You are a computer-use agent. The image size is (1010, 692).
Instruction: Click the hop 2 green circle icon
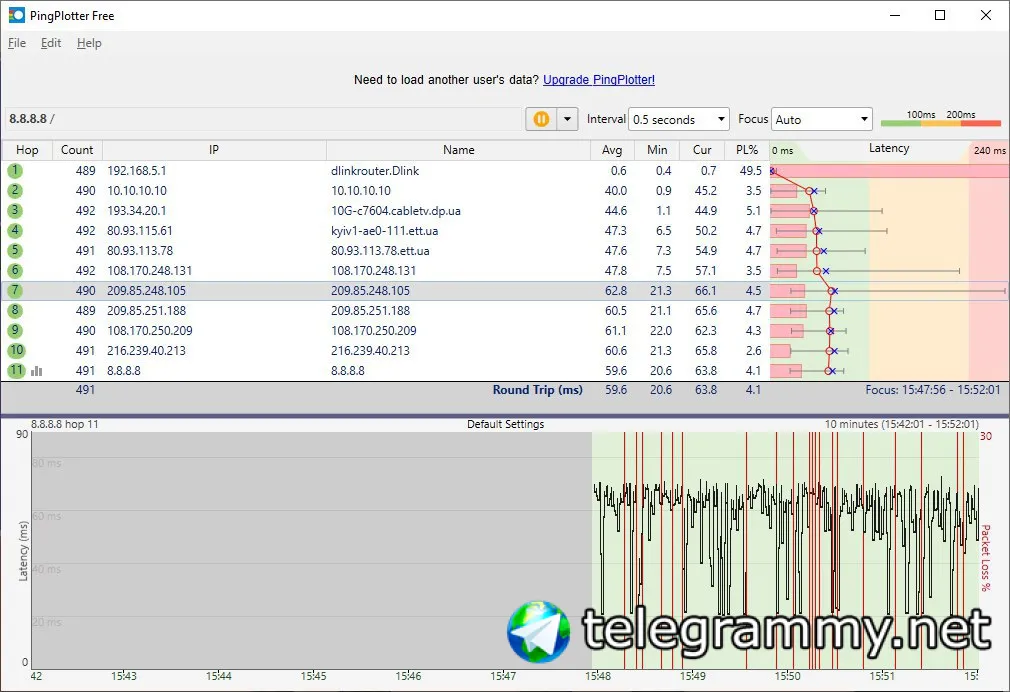point(15,191)
